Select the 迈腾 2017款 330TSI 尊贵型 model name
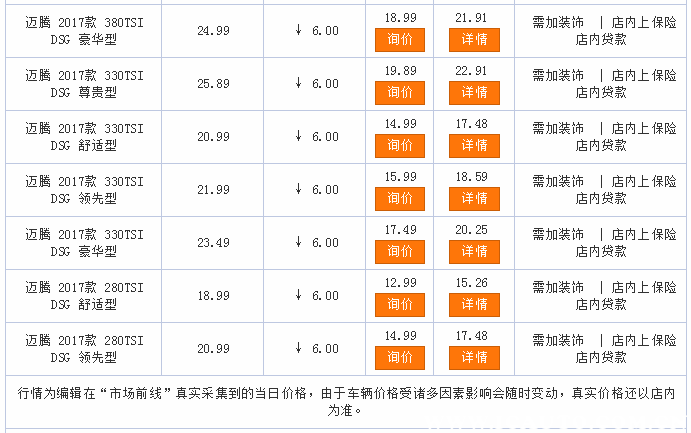The width and height of the screenshot is (691, 433). (x=84, y=83)
